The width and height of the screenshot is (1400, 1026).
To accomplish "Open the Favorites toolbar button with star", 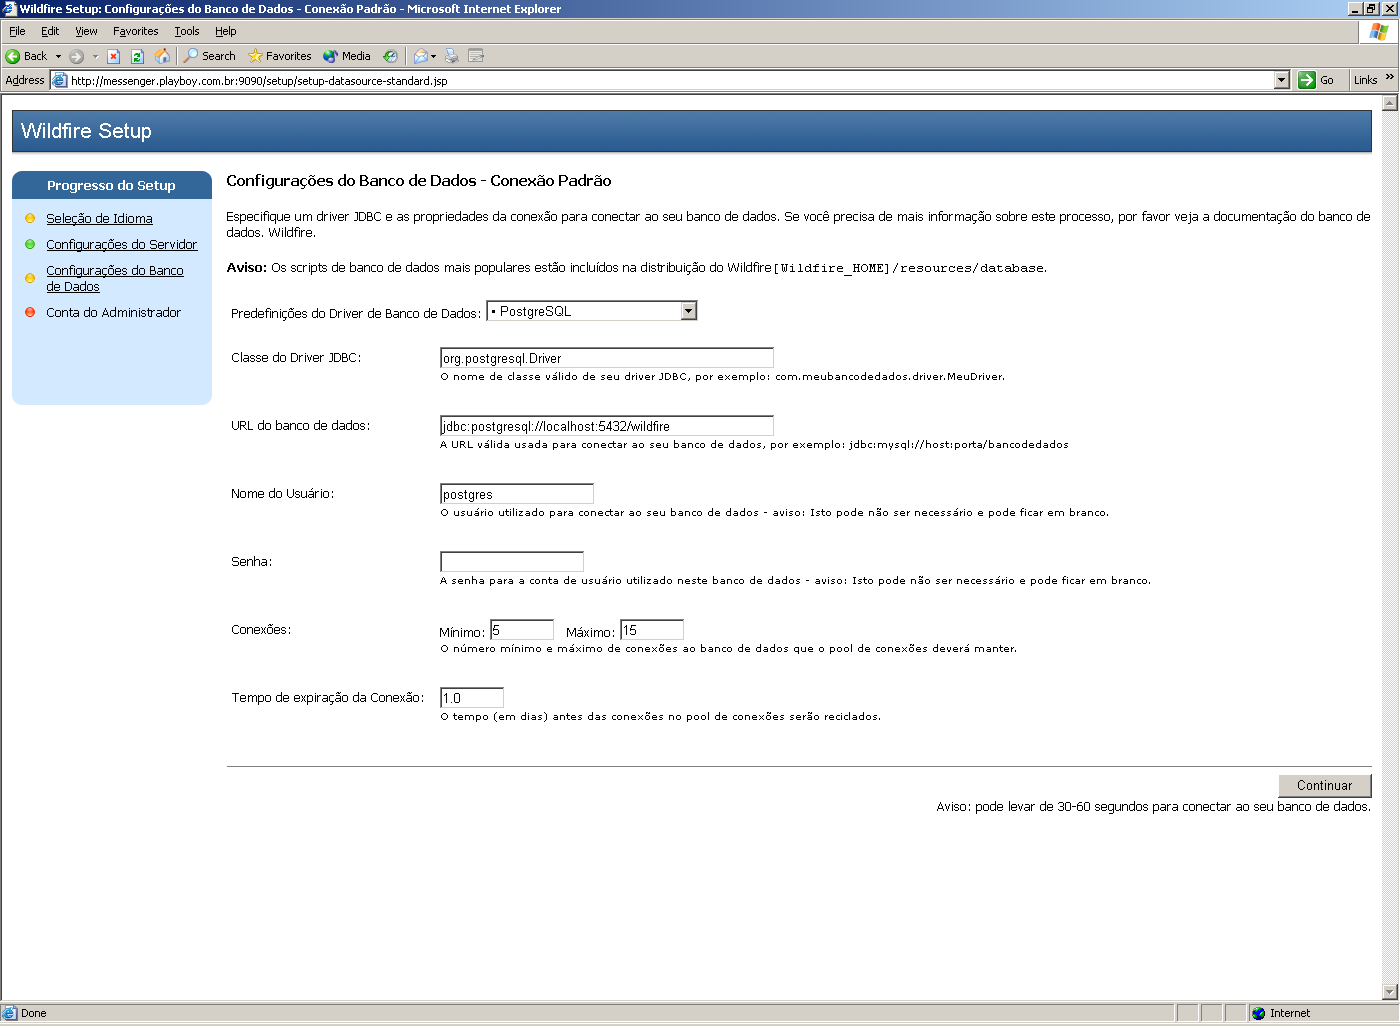I will [x=280, y=56].
